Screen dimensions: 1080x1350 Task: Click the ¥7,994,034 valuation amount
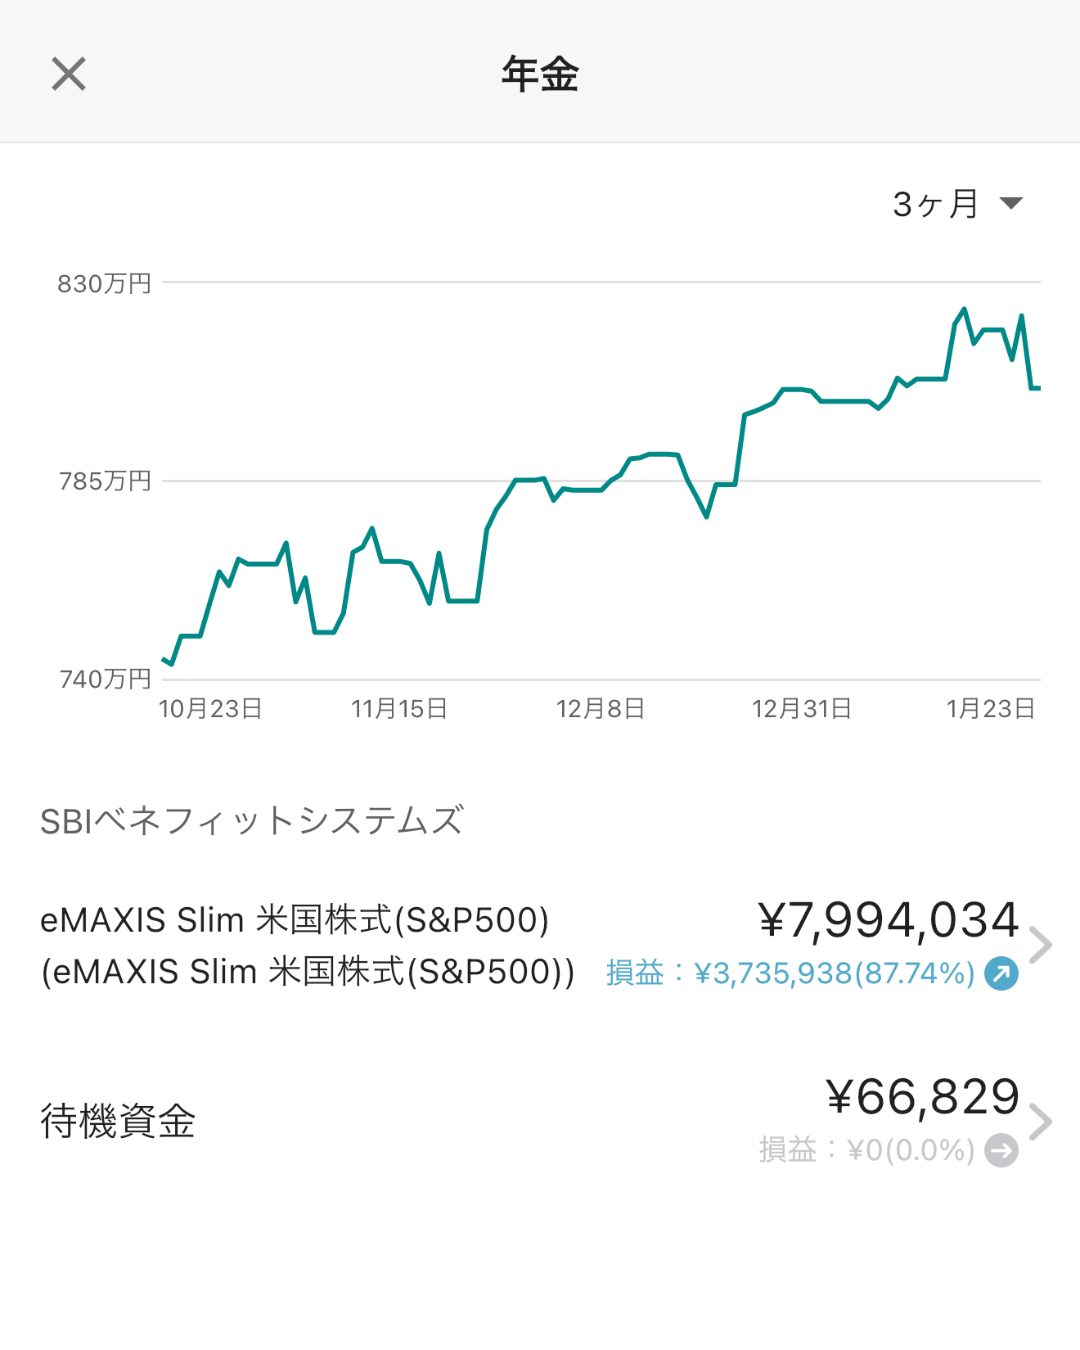coord(888,920)
